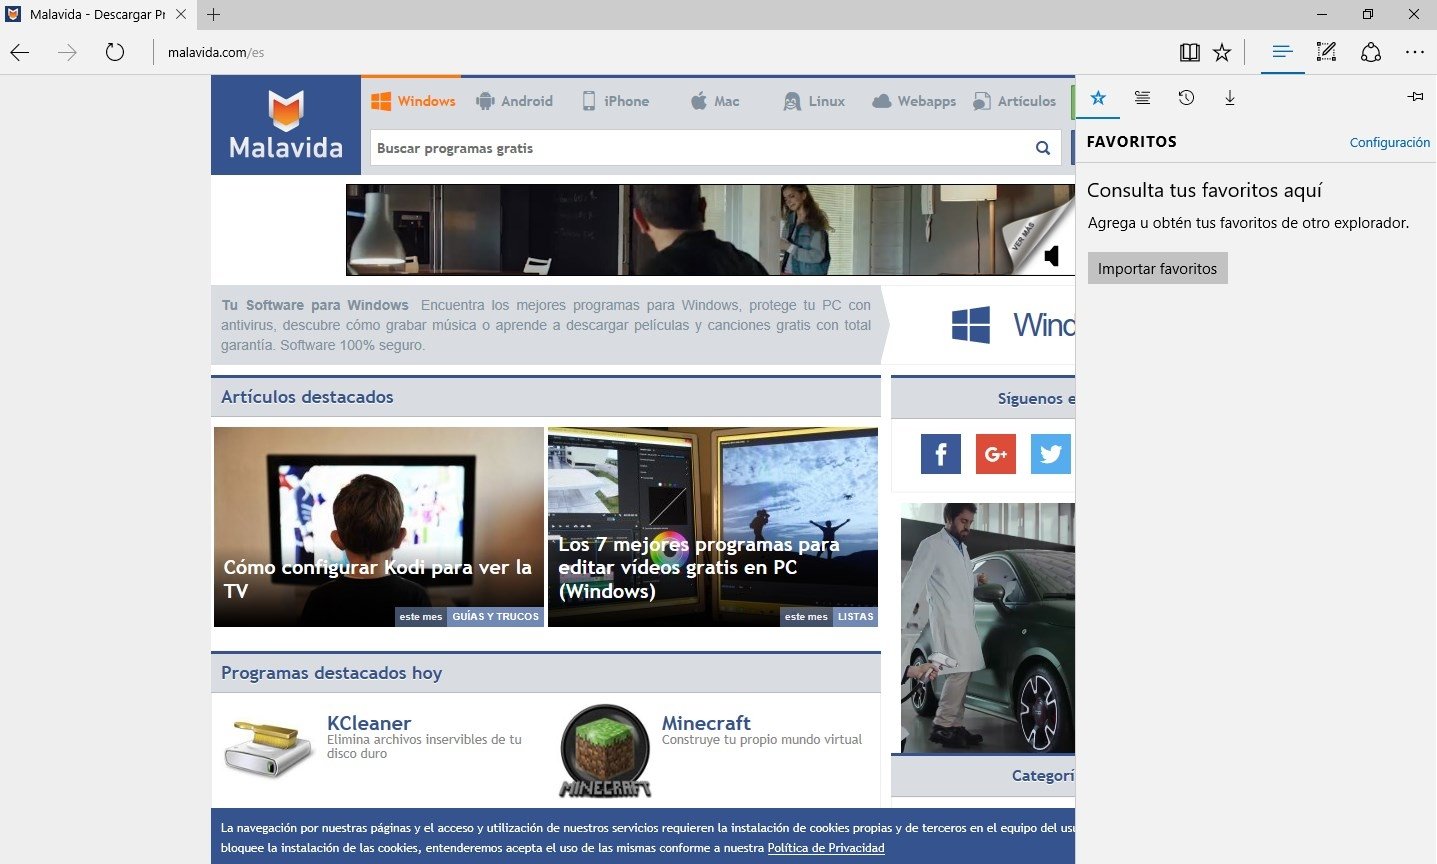Select the iPhone platform menu item

click(x=615, y=101)
